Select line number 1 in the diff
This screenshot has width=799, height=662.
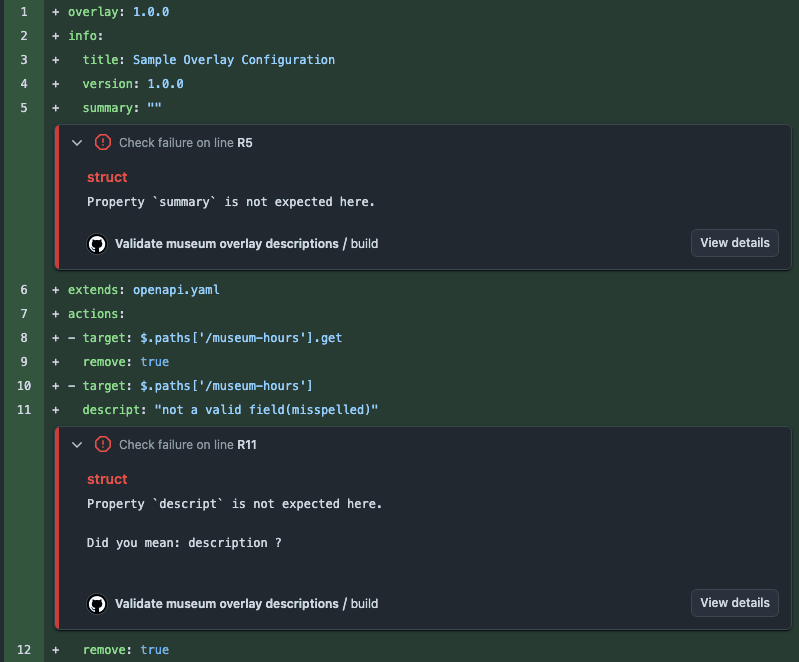tap(24, 12)
